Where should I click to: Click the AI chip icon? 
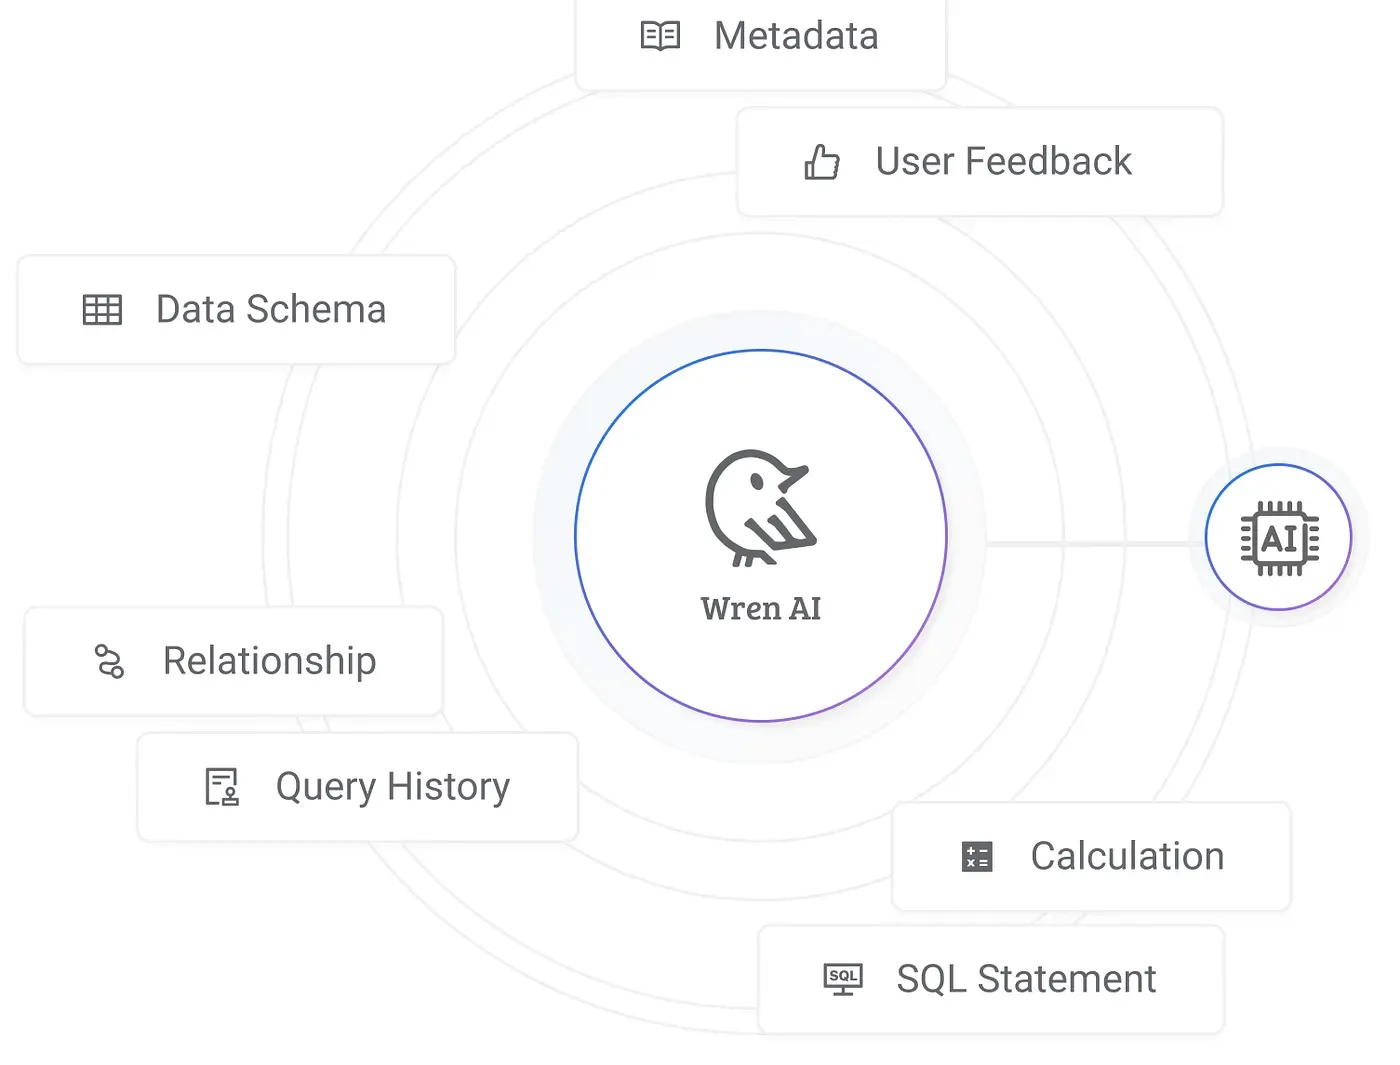click(x=1279, y=538)
